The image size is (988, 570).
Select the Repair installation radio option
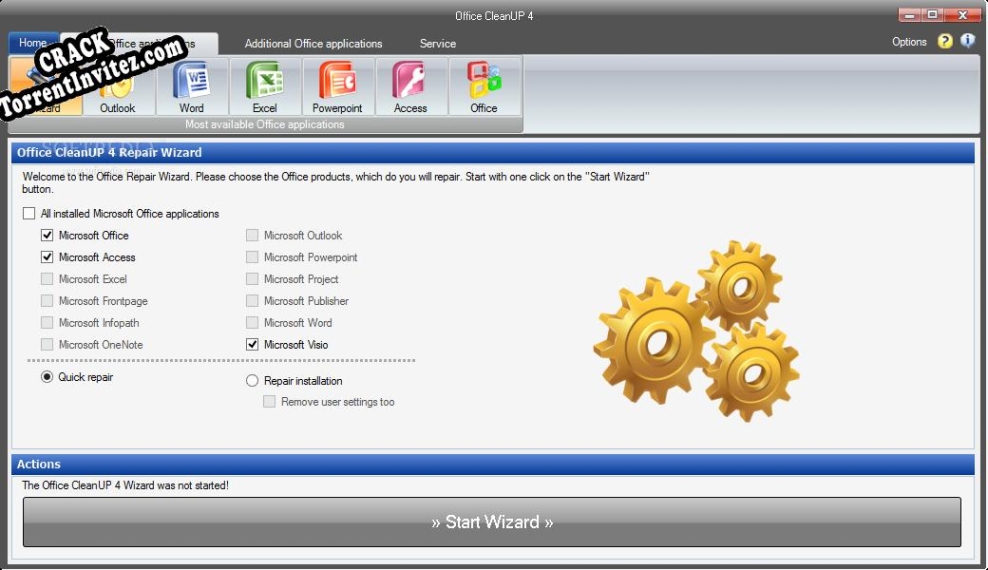point(252,380)
